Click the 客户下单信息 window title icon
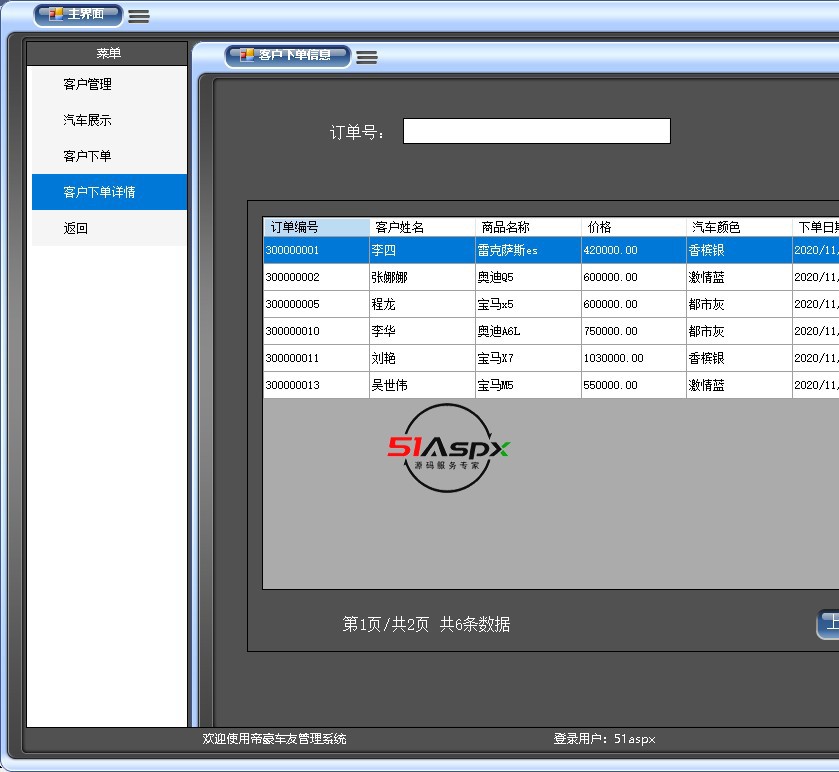Viewport: 839px width, 772px height. tap(246, 55)
